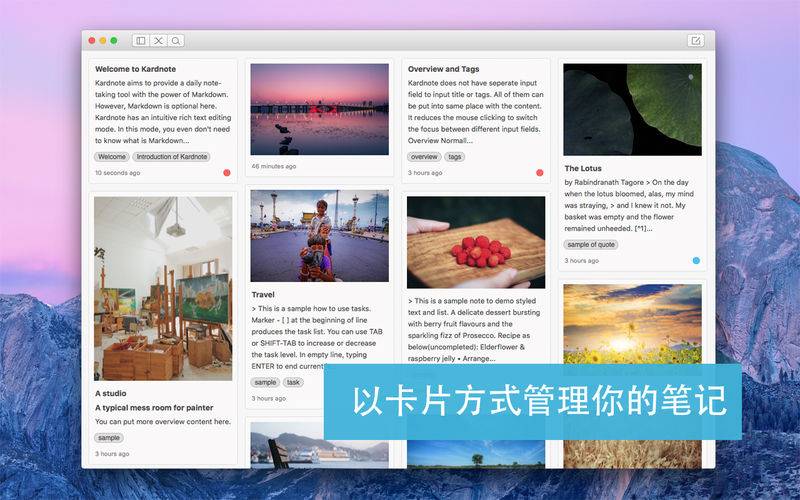Open the sunflower field sunset photo
Image resolution: width=800 pixels, height=500 pixels.
point(632,324)
